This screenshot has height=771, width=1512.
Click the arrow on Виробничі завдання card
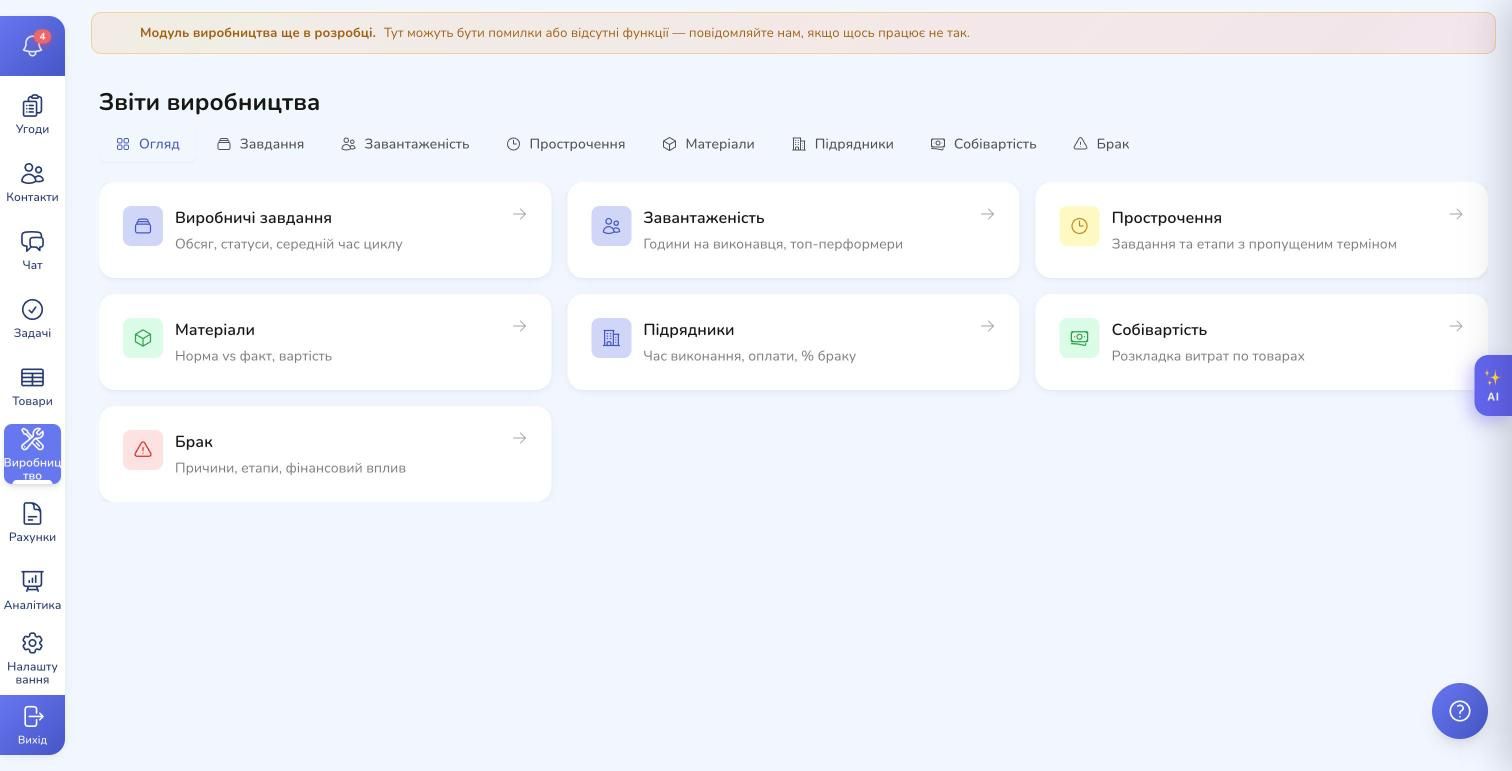pyautogui.click(x=519, y=214)
